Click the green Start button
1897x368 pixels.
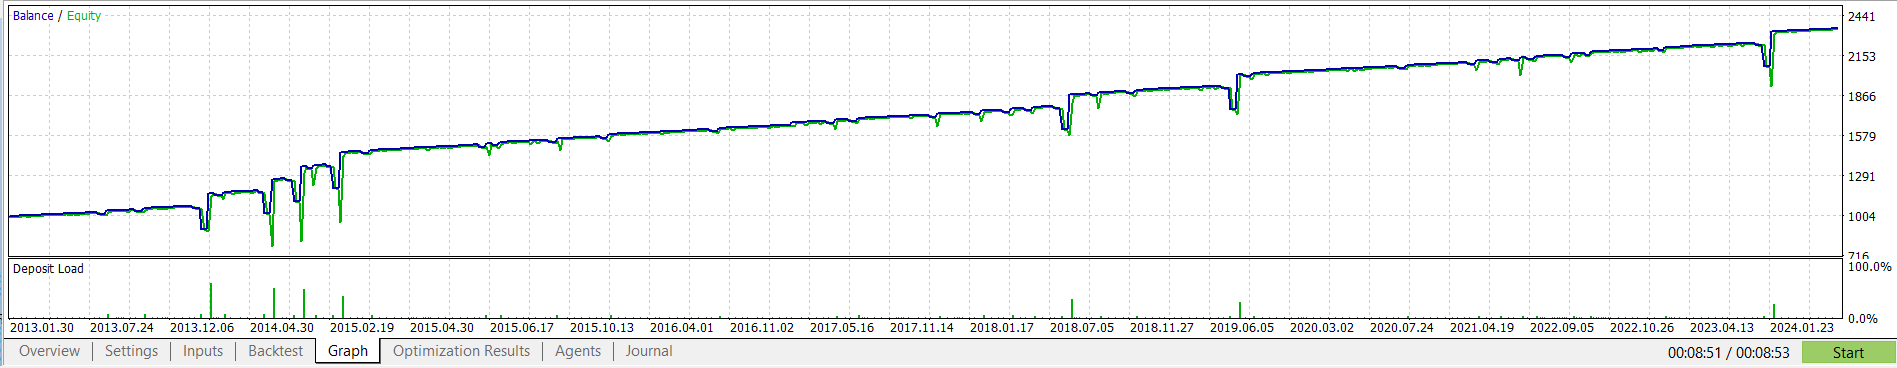pyautogui.click(x=1848, y=352)
